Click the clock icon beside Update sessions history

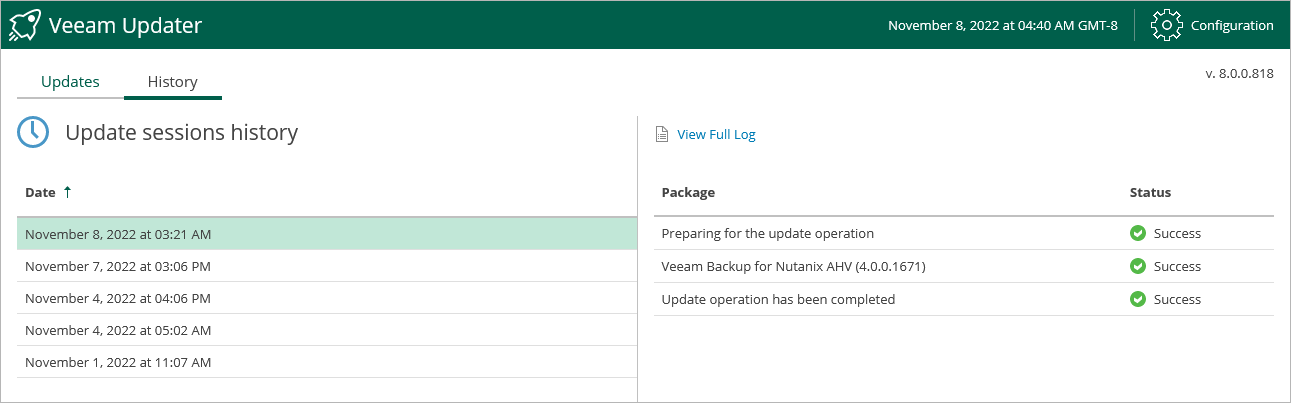pyautogui.click(x=34, y=132)
